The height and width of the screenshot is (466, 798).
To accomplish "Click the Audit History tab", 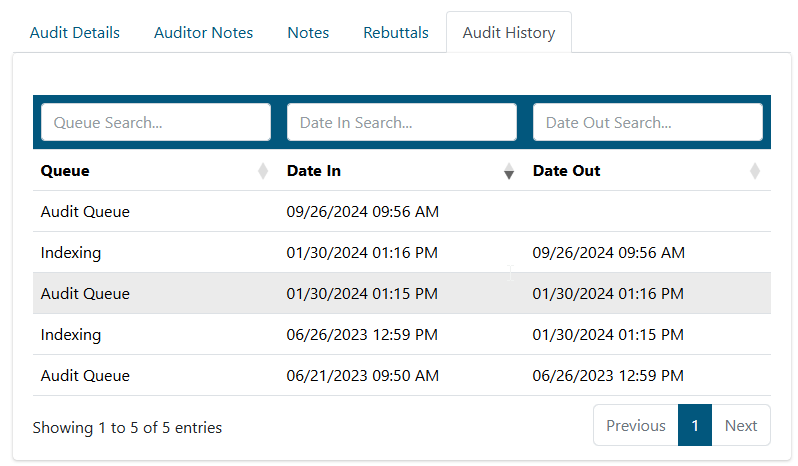I will 509,33.
